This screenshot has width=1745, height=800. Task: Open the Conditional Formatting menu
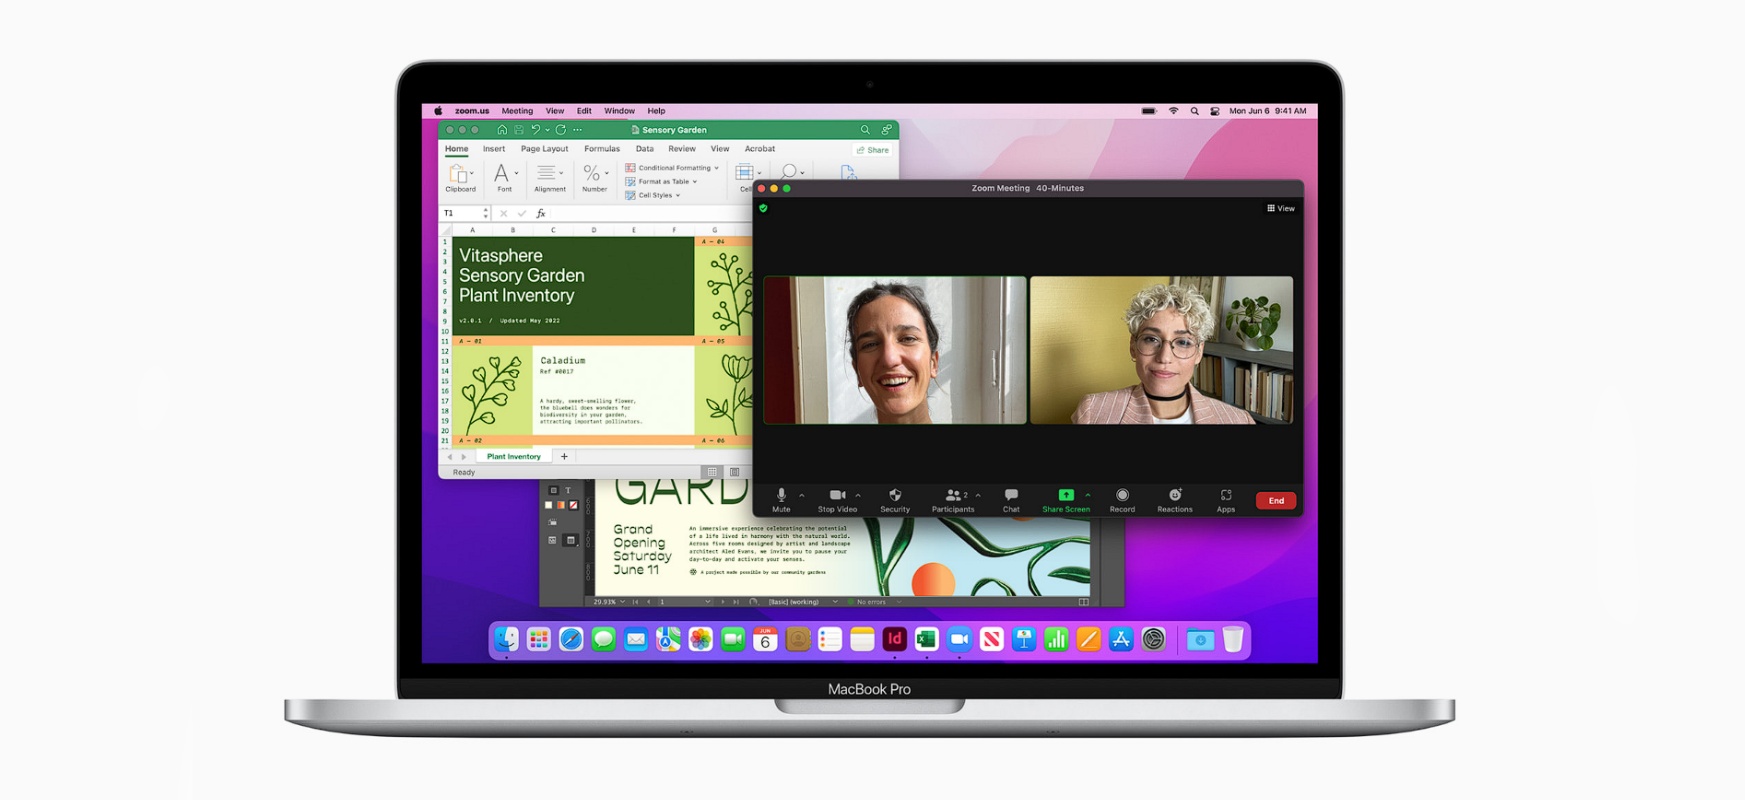[x=672, y=168]
